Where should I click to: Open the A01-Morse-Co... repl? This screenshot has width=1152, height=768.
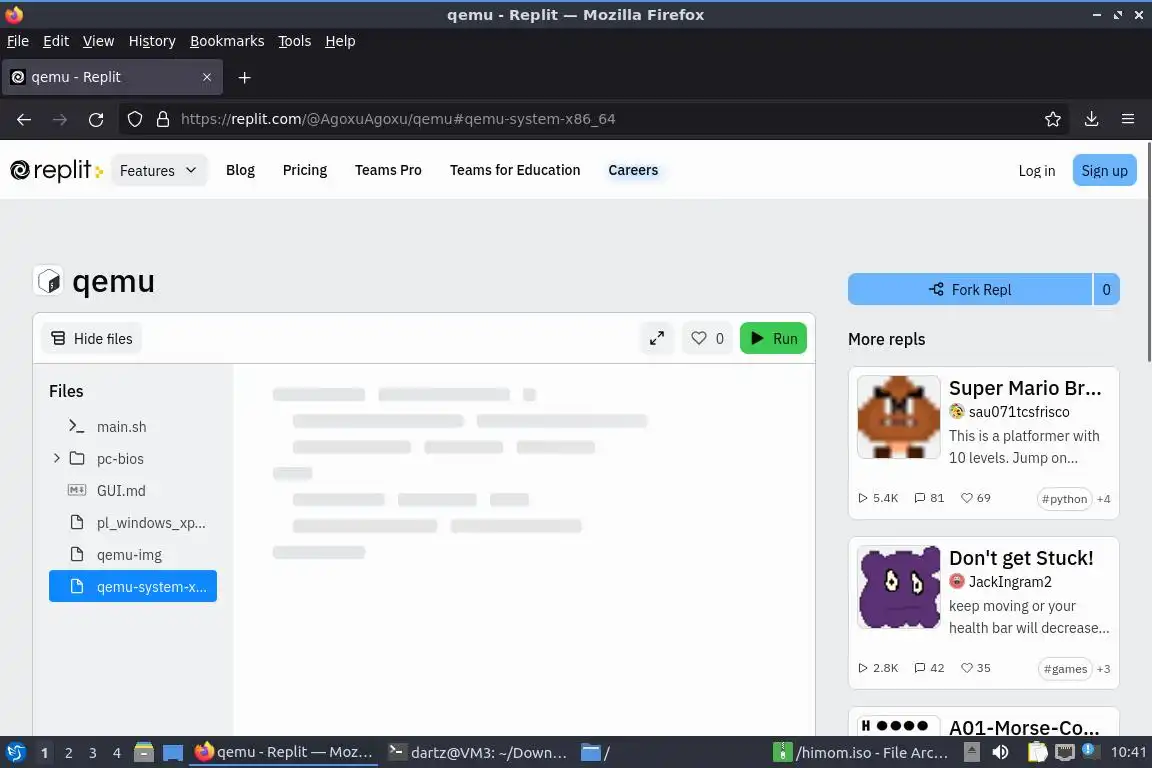click(1024, 728)
